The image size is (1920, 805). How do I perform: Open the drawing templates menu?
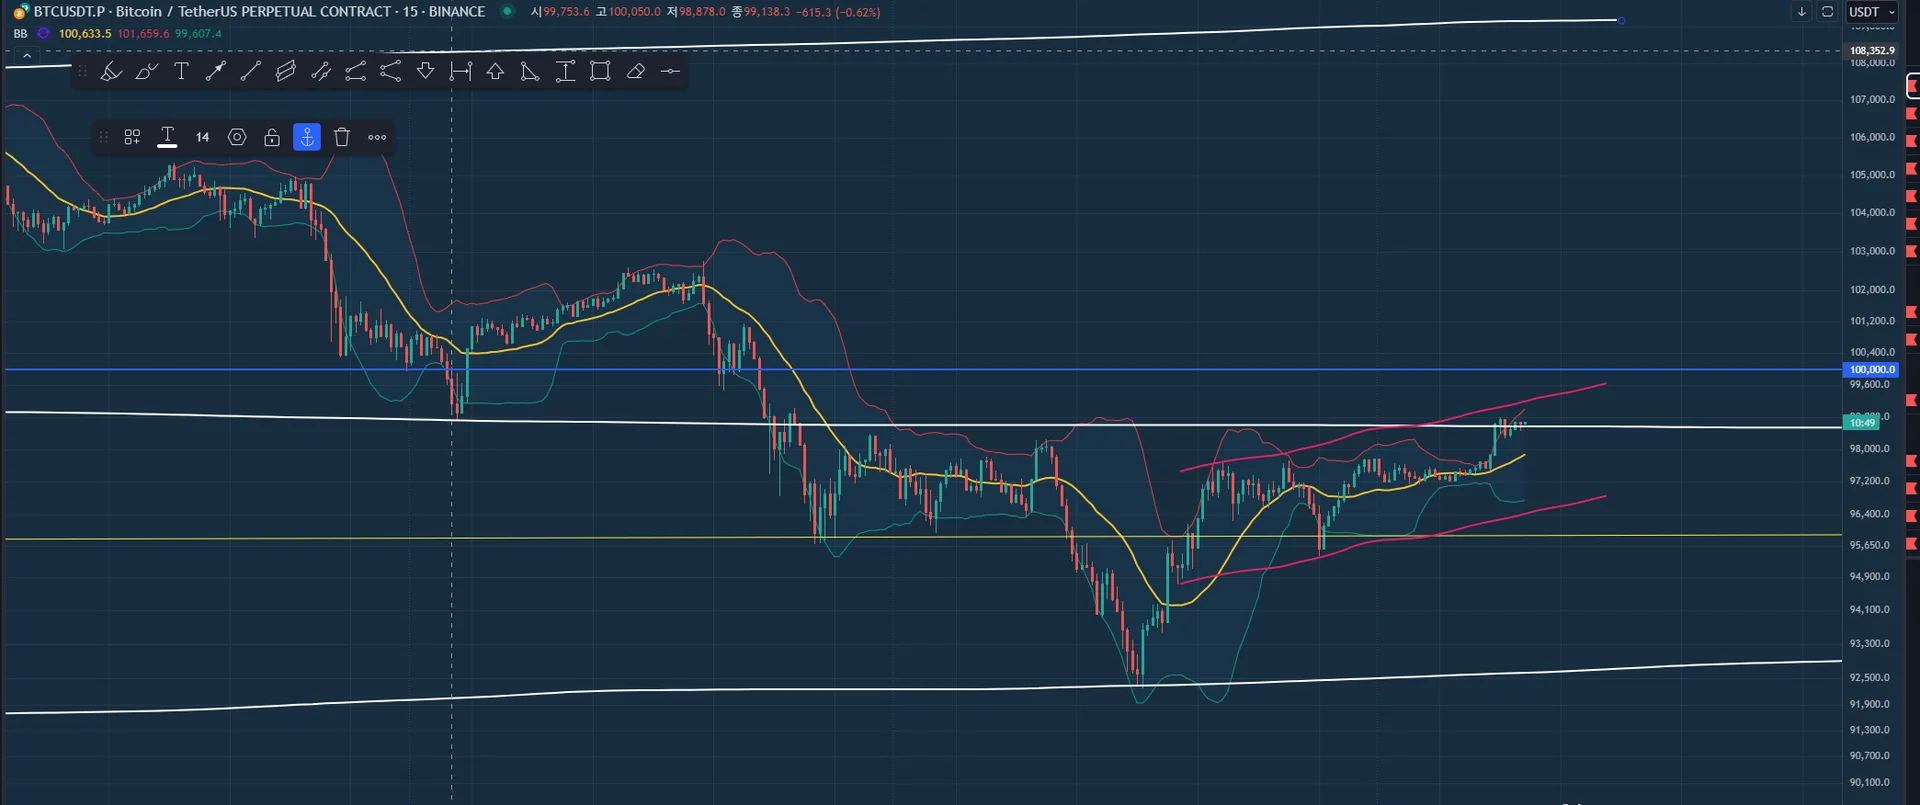[x=132, y=137]
